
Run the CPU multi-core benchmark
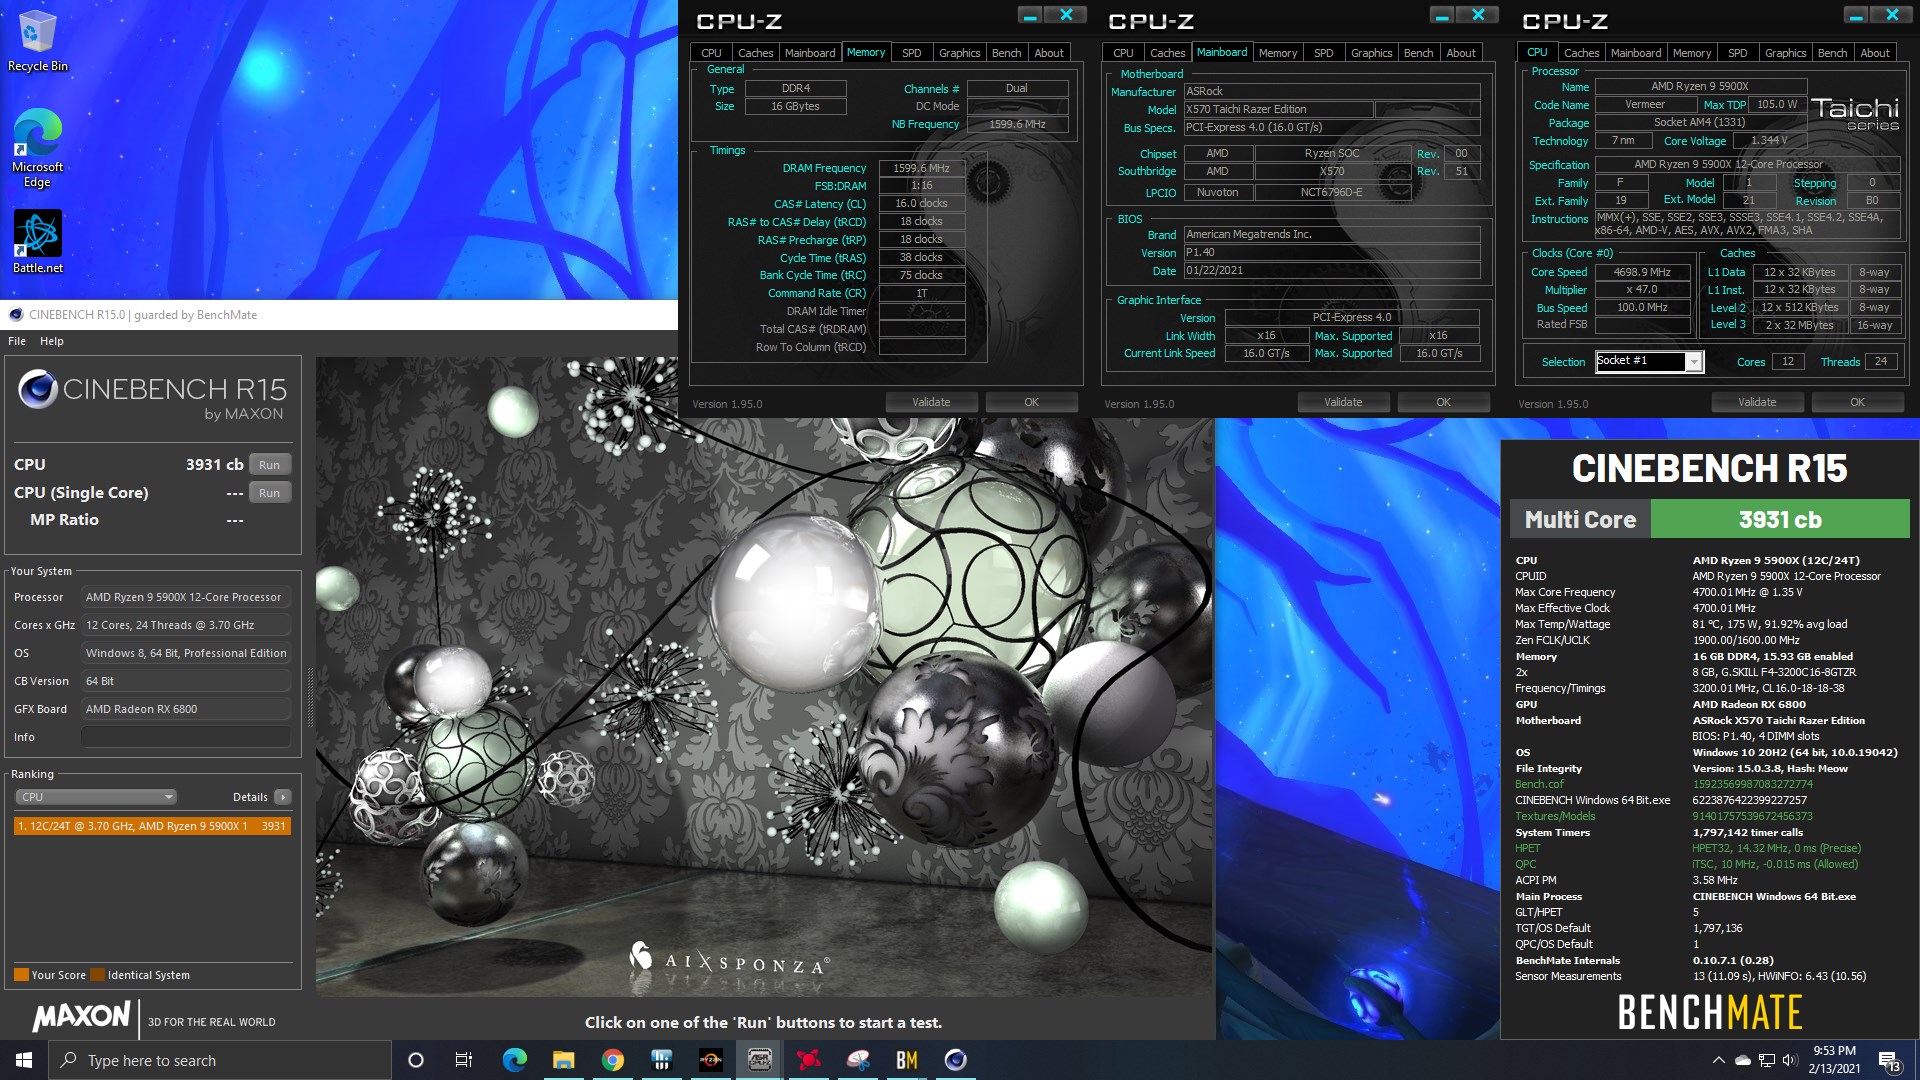270,465
